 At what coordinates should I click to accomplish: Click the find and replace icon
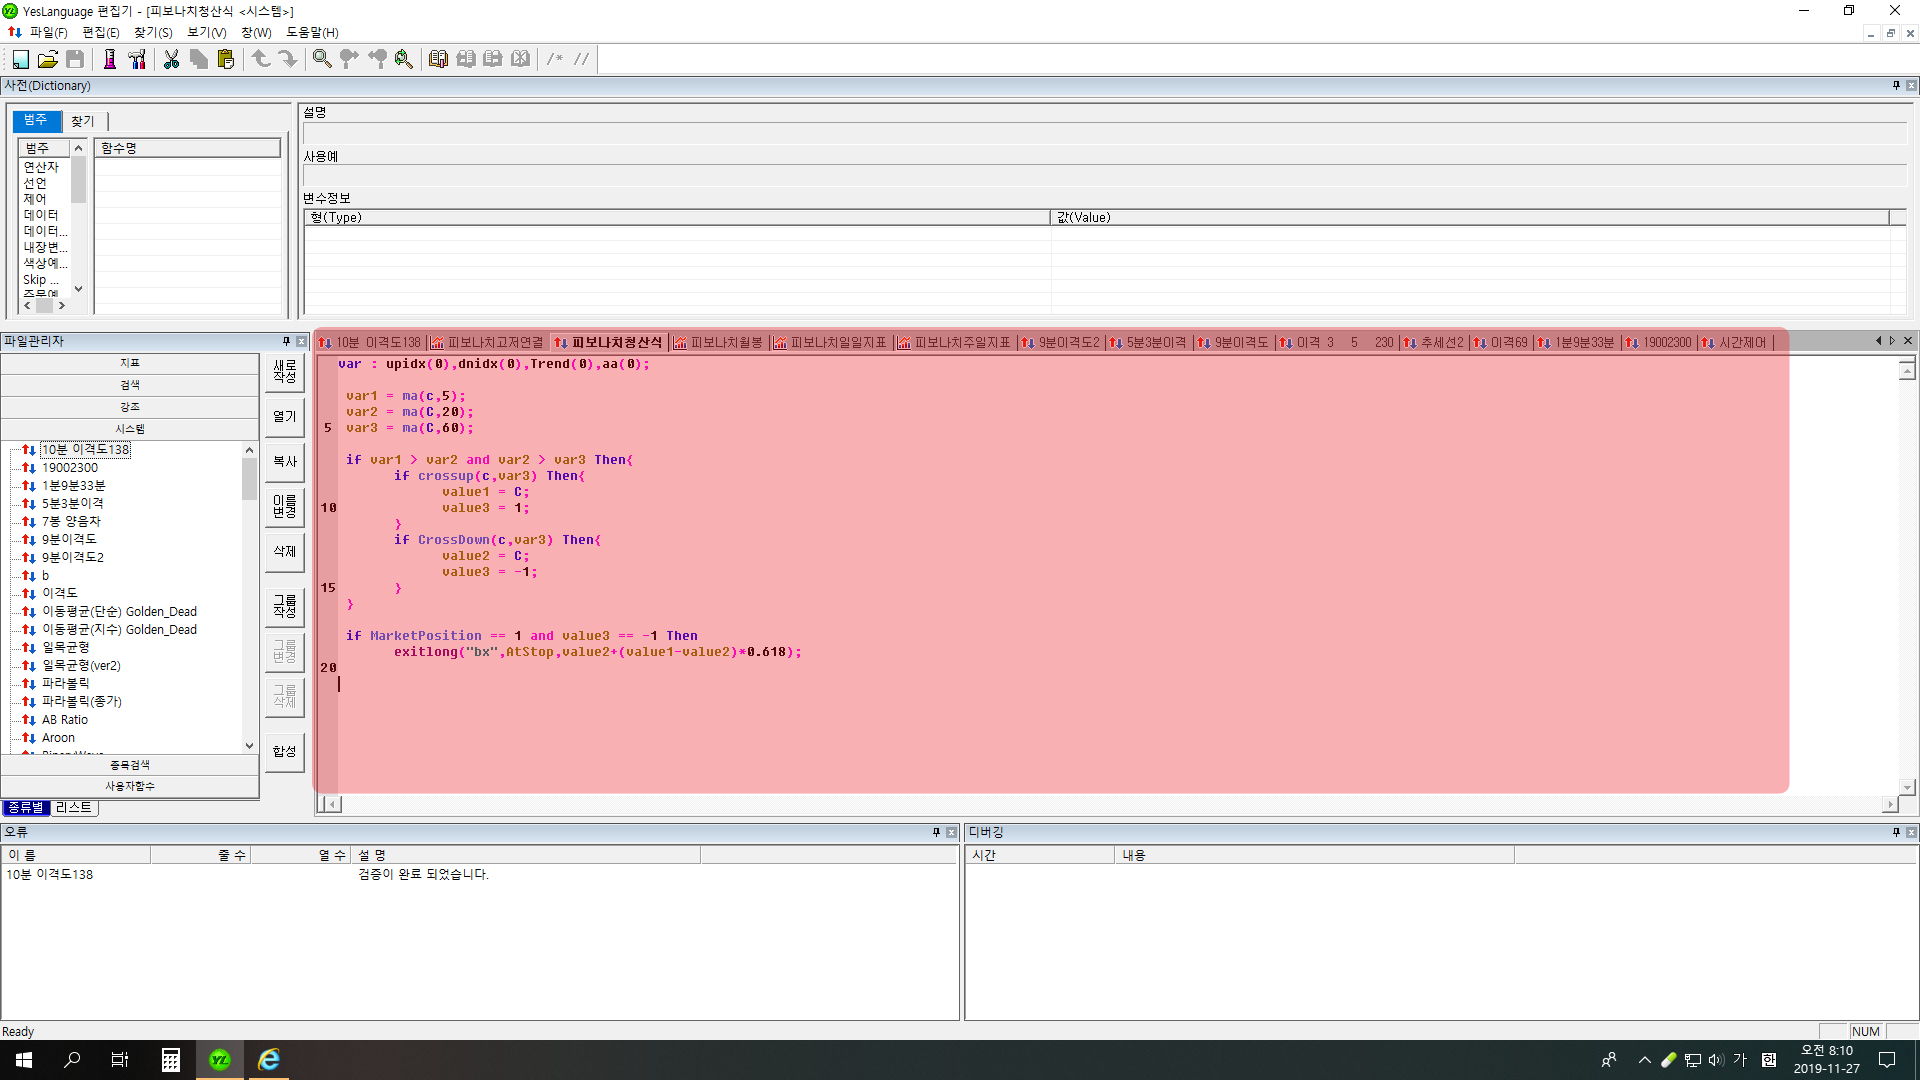click(x=403, y=59)
